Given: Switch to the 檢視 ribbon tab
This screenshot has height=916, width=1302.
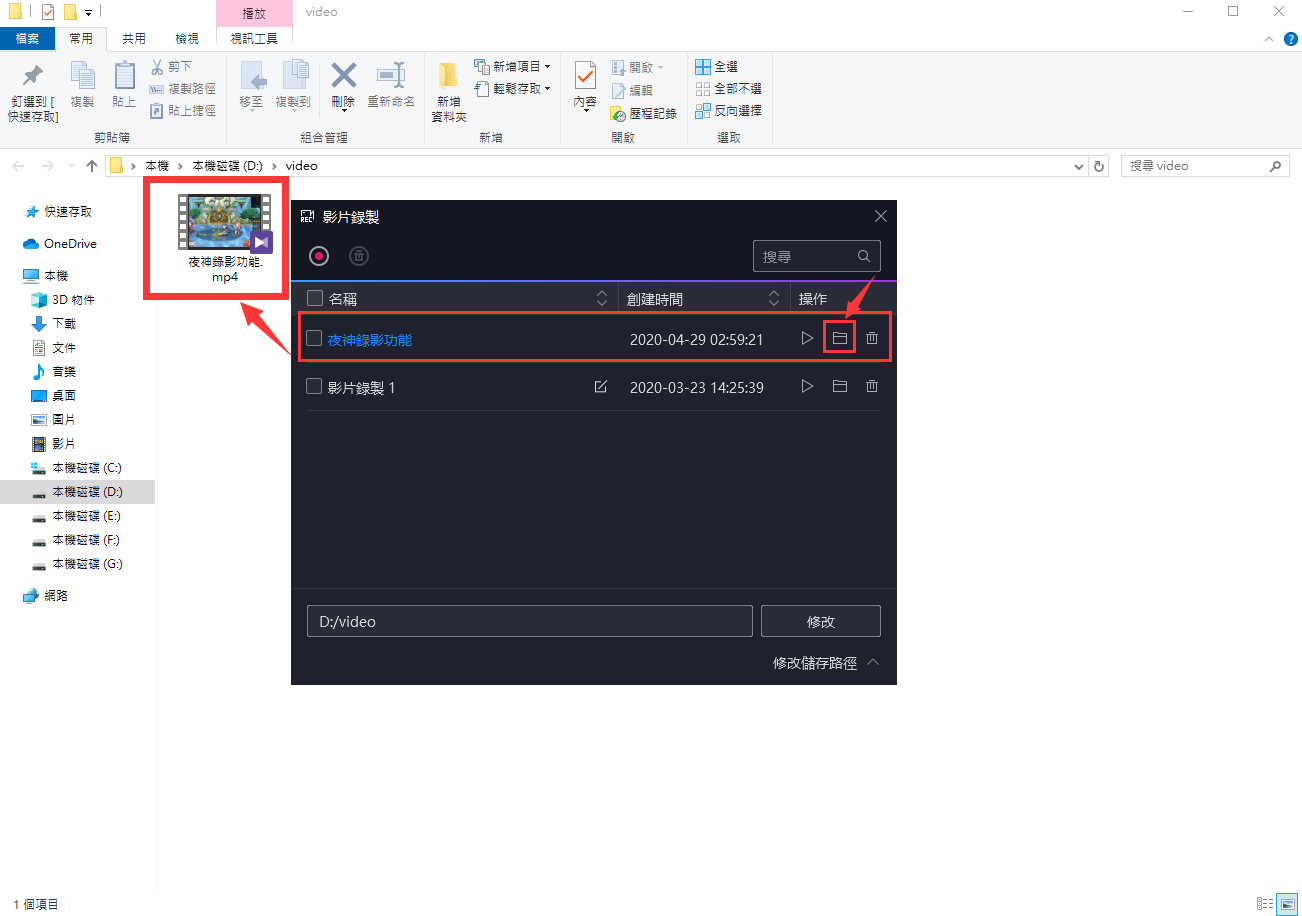Looking at the screenshot, I should click(187, 39).
